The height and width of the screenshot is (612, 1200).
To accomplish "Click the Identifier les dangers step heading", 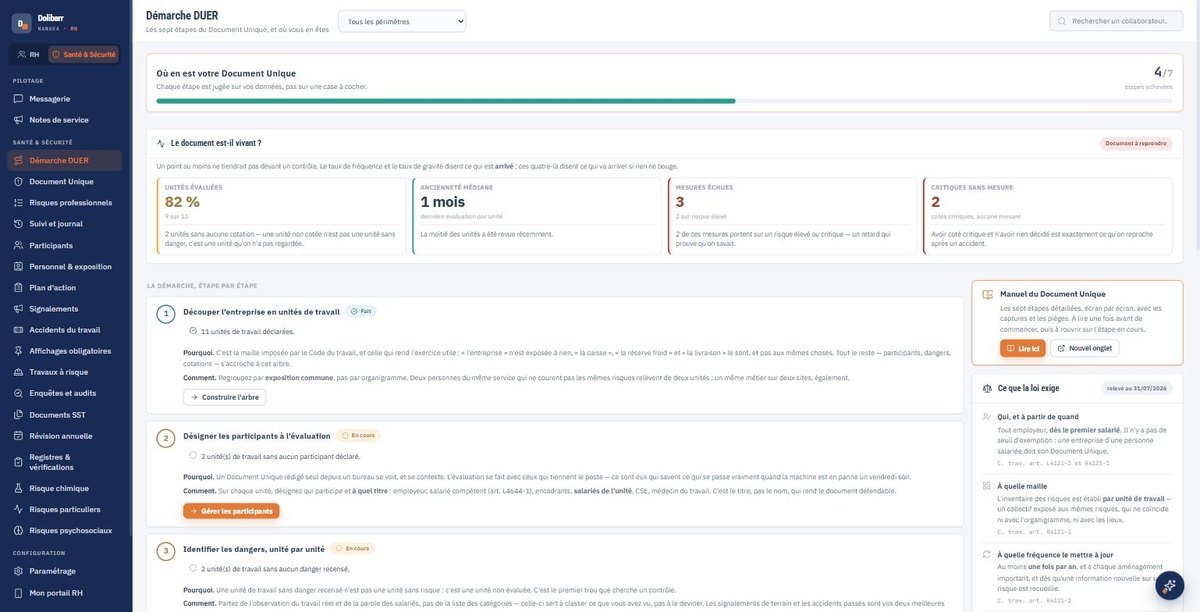I will (x=254, y=549).
